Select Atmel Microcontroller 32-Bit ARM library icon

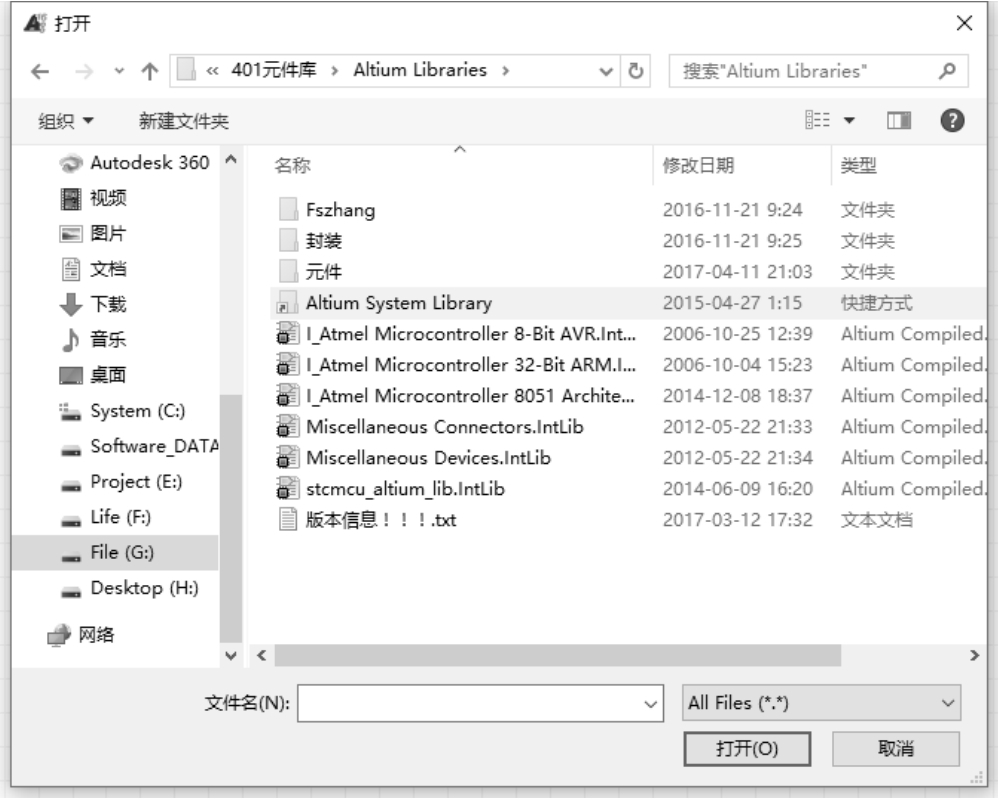click(288, 365)
